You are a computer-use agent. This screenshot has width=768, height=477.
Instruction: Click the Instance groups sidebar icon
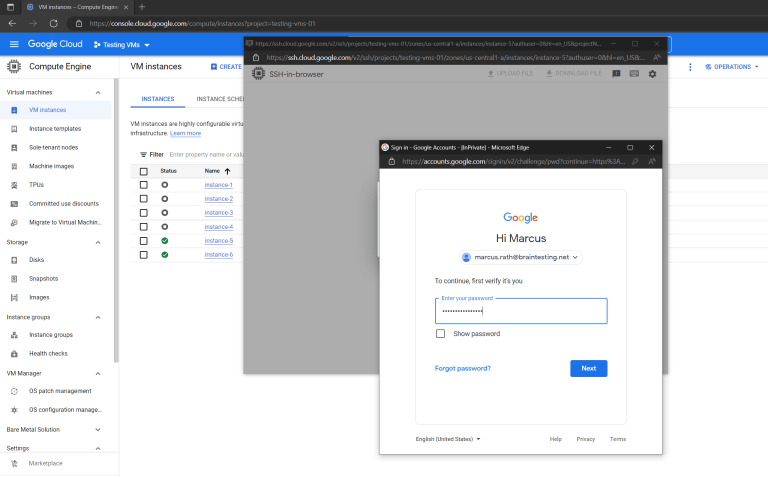coord(14,335)
